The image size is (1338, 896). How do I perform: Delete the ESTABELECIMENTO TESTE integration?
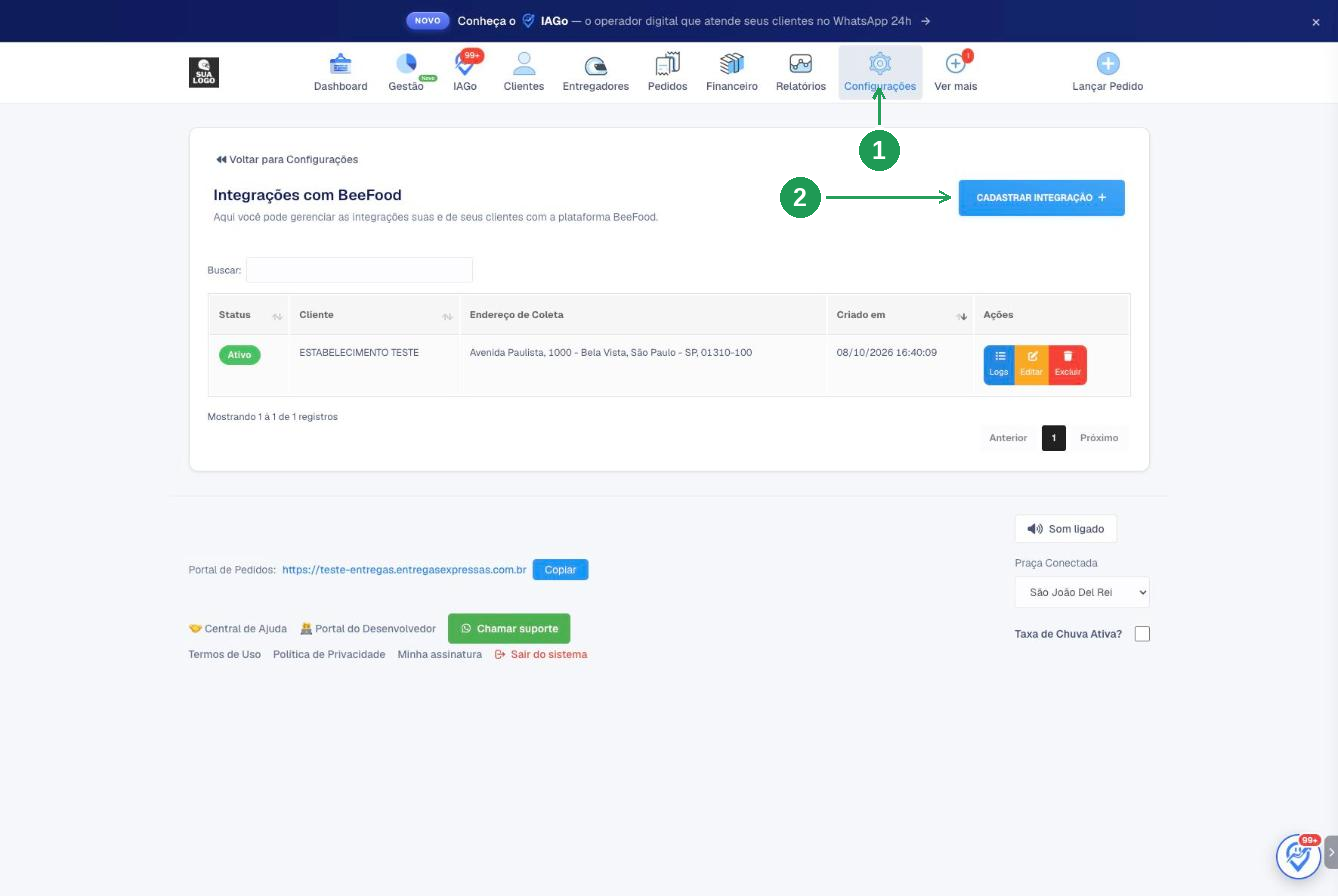[x=1067, y=365]
